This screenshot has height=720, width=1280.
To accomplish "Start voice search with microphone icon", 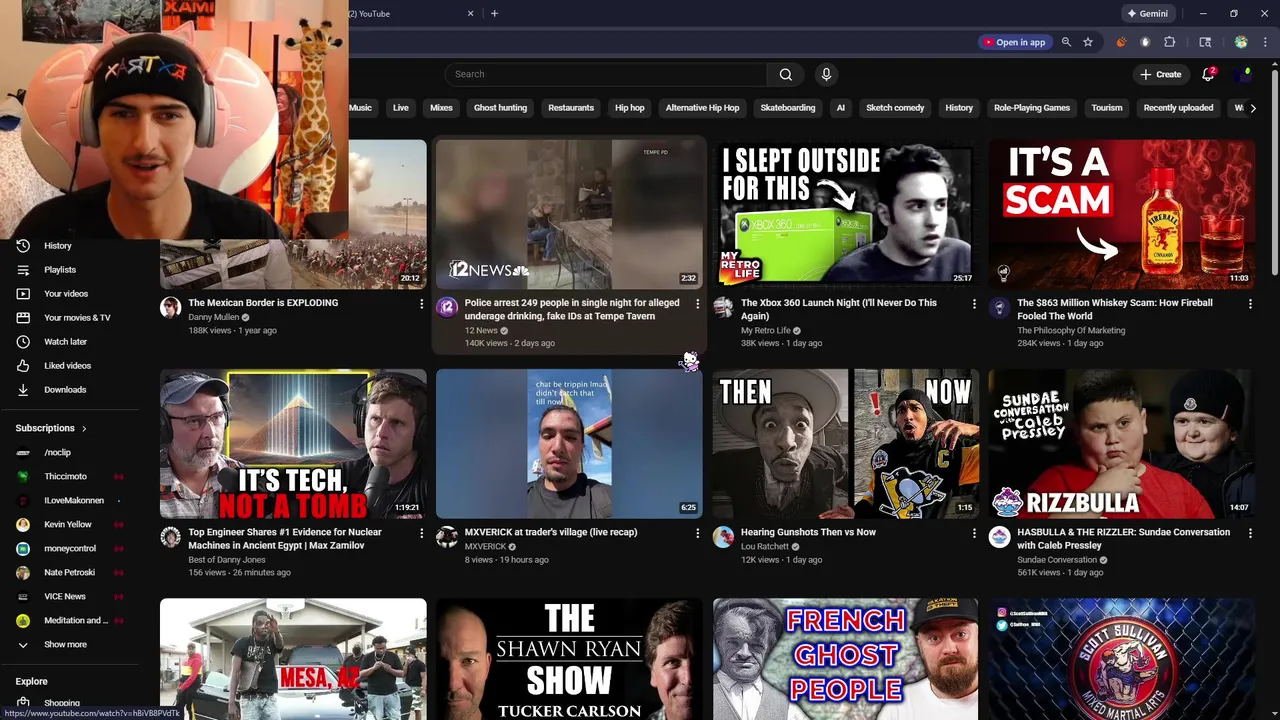I will (826, 74).
